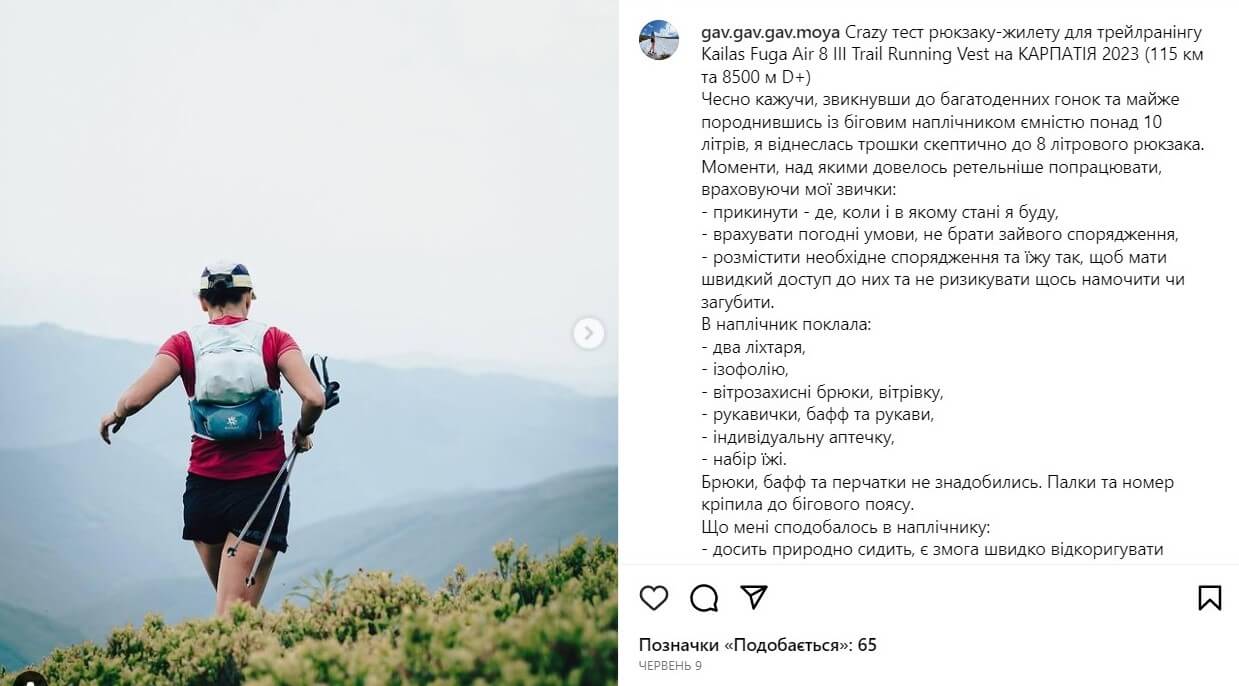Share the post via paper plane icon

pyautogui.click(x=754, y=597)
